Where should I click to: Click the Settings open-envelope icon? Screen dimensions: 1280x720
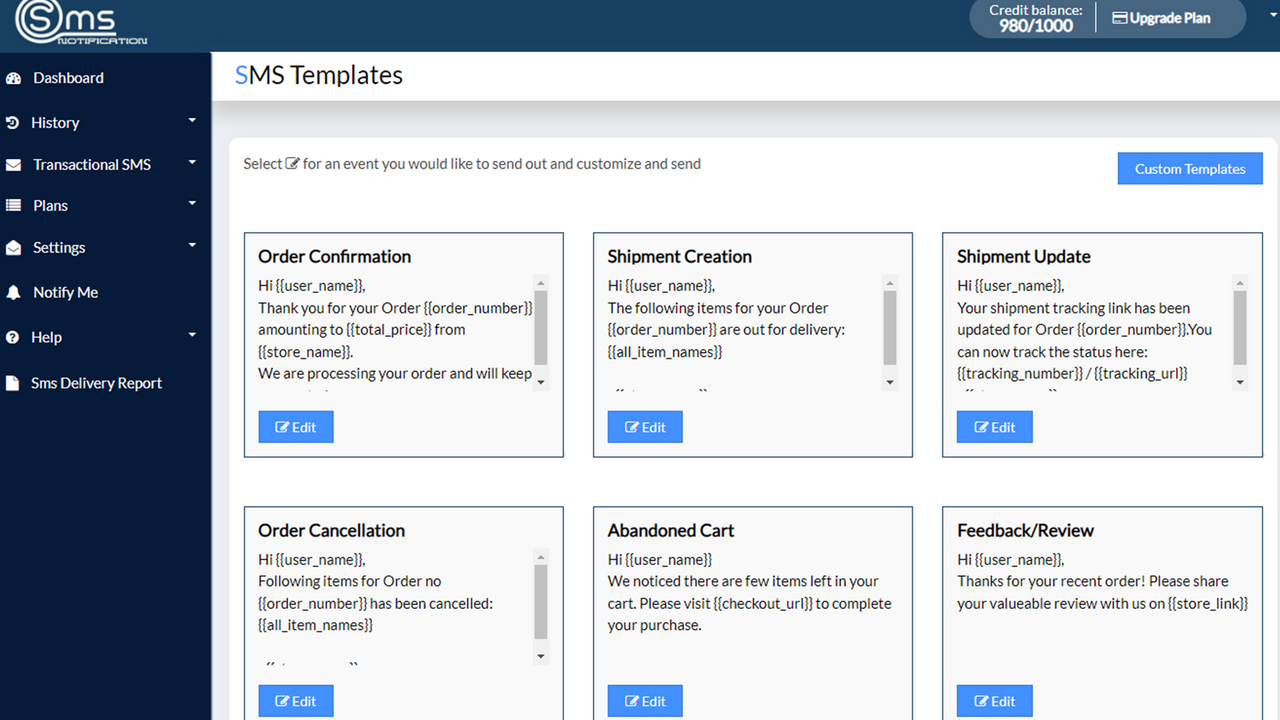[13, 248]
